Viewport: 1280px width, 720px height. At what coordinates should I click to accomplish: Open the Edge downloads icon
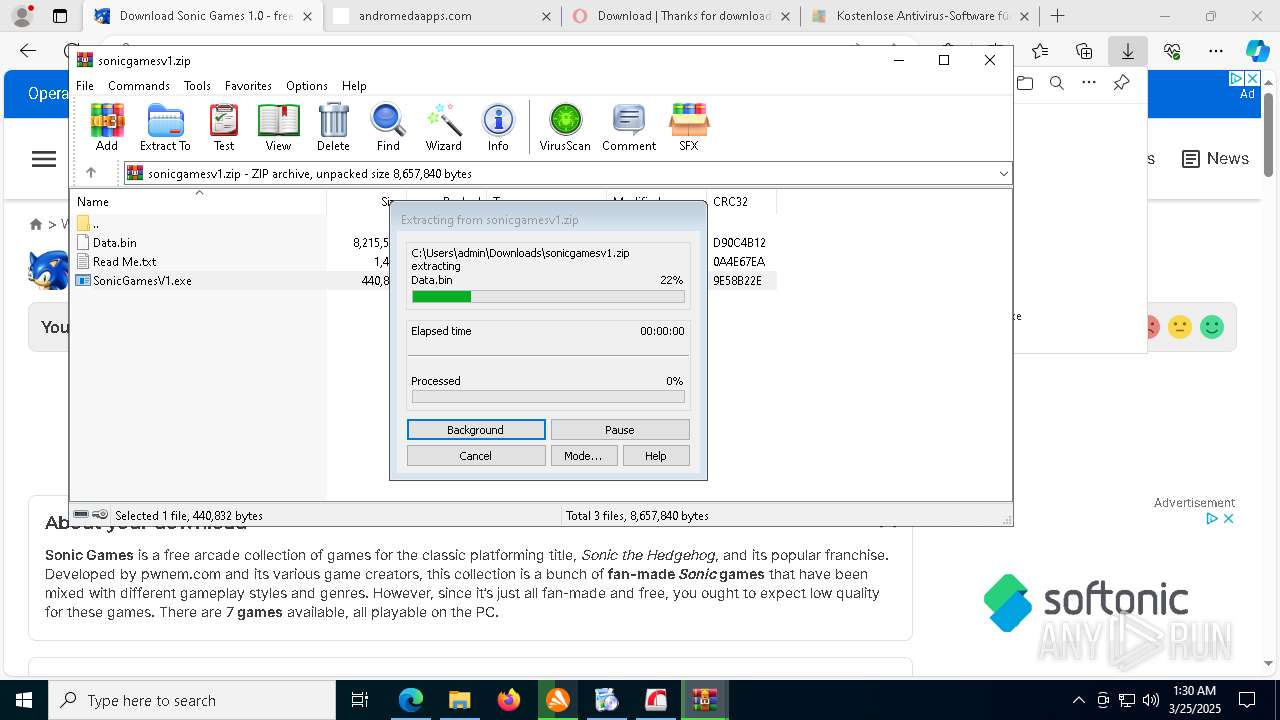click(x=1127, y=51)
